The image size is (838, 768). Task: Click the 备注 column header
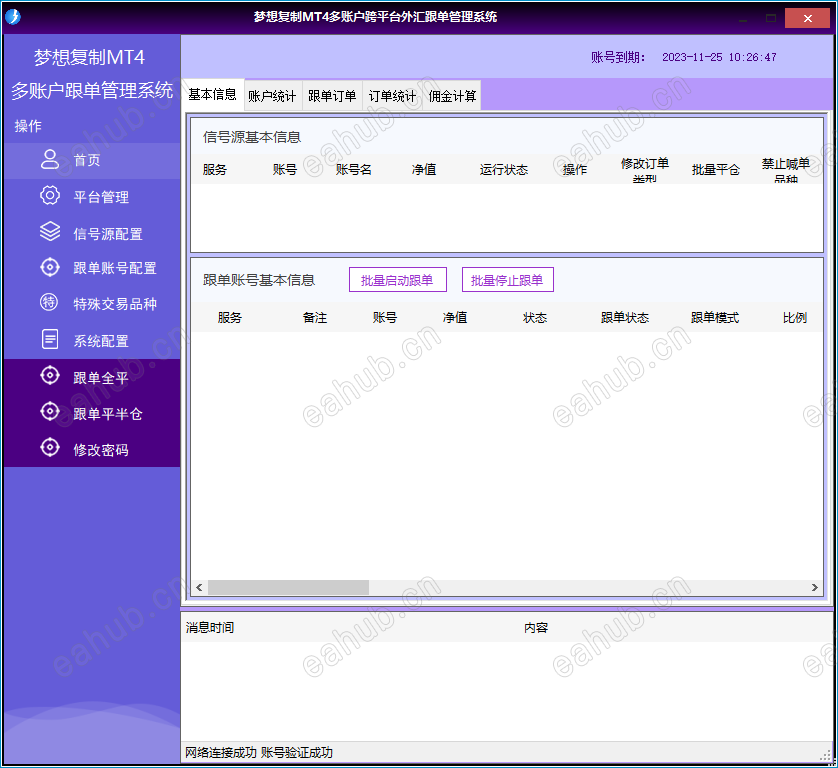pos(315,318)
